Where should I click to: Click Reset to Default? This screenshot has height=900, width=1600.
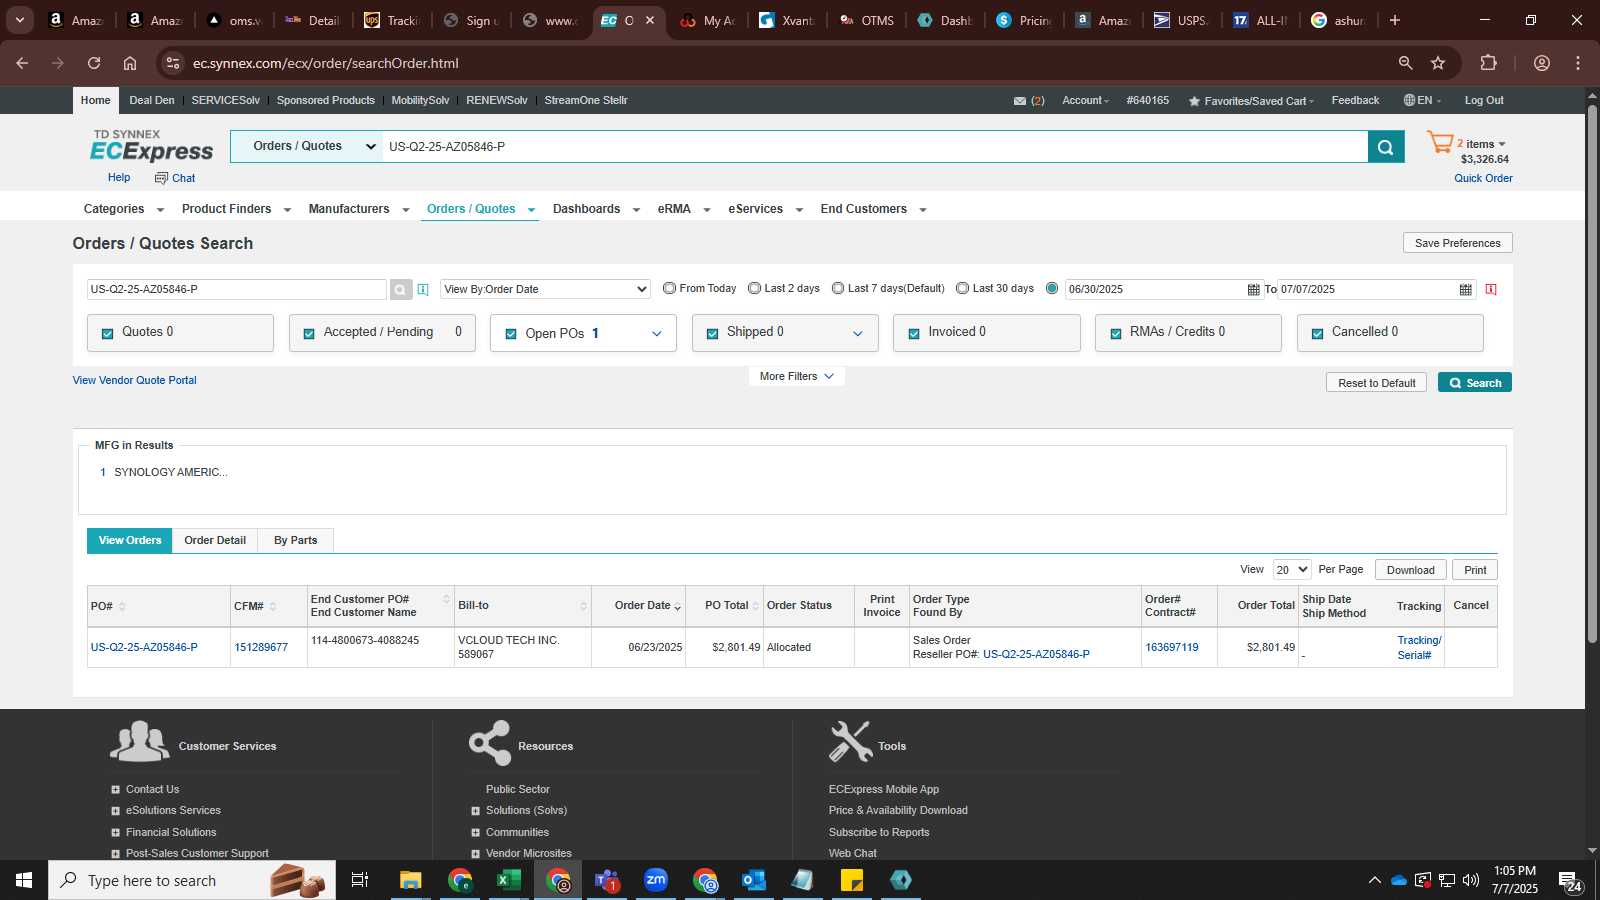(1377, 383)
